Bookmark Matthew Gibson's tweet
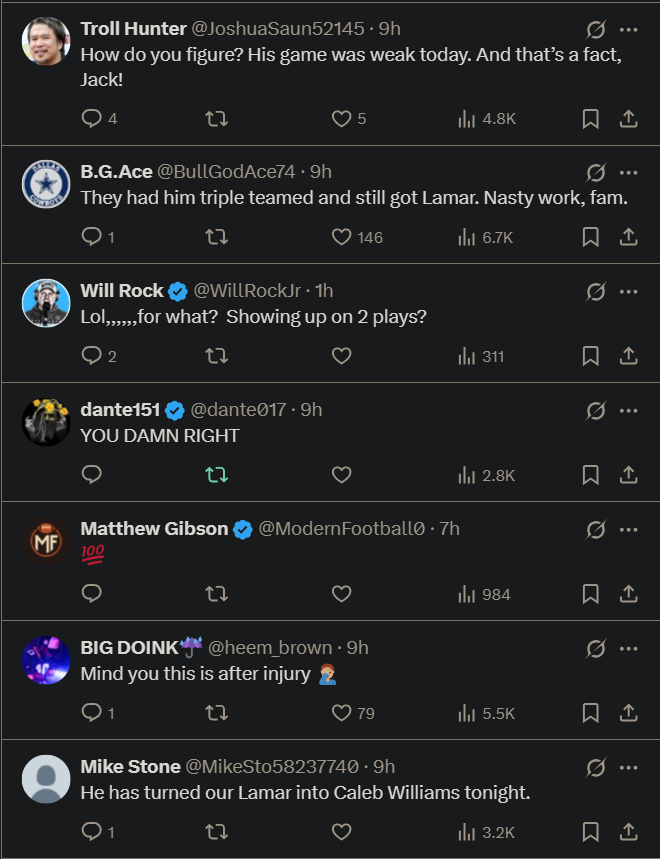This screenshot has height=859, width=660. 591,595
